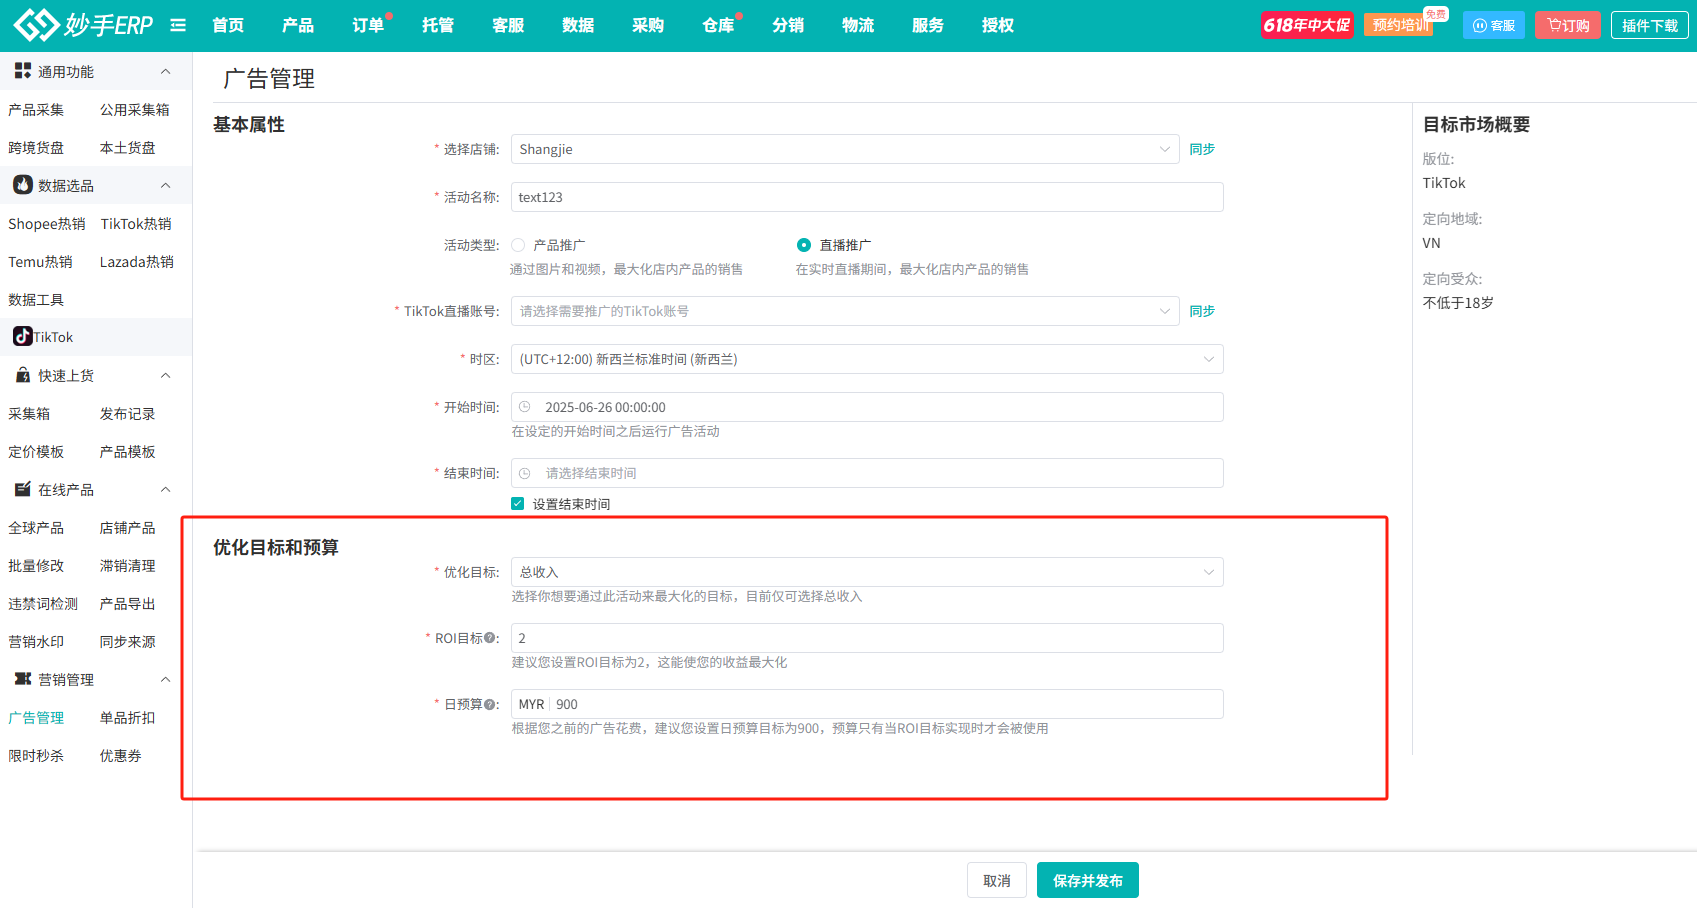Click the 活动名称 text123 input field

[x=867, y=197]
